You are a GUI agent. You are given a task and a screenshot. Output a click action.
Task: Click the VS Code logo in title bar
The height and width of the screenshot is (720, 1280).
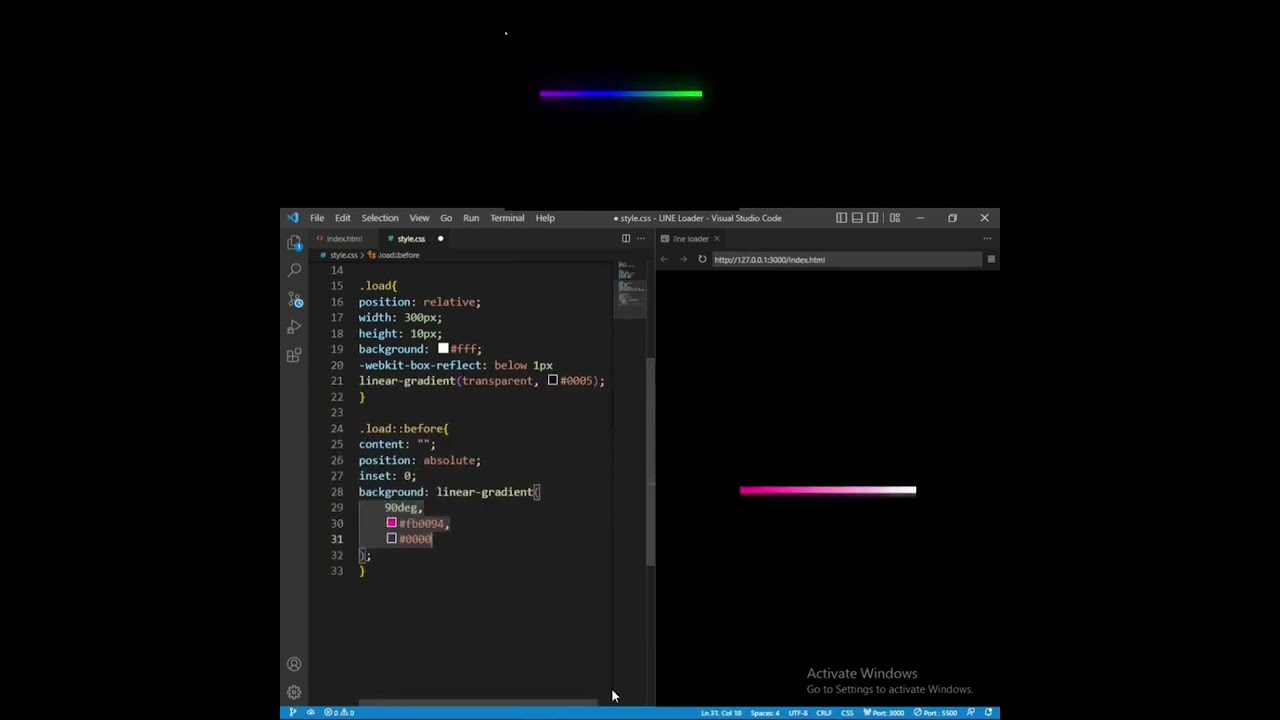292,217
